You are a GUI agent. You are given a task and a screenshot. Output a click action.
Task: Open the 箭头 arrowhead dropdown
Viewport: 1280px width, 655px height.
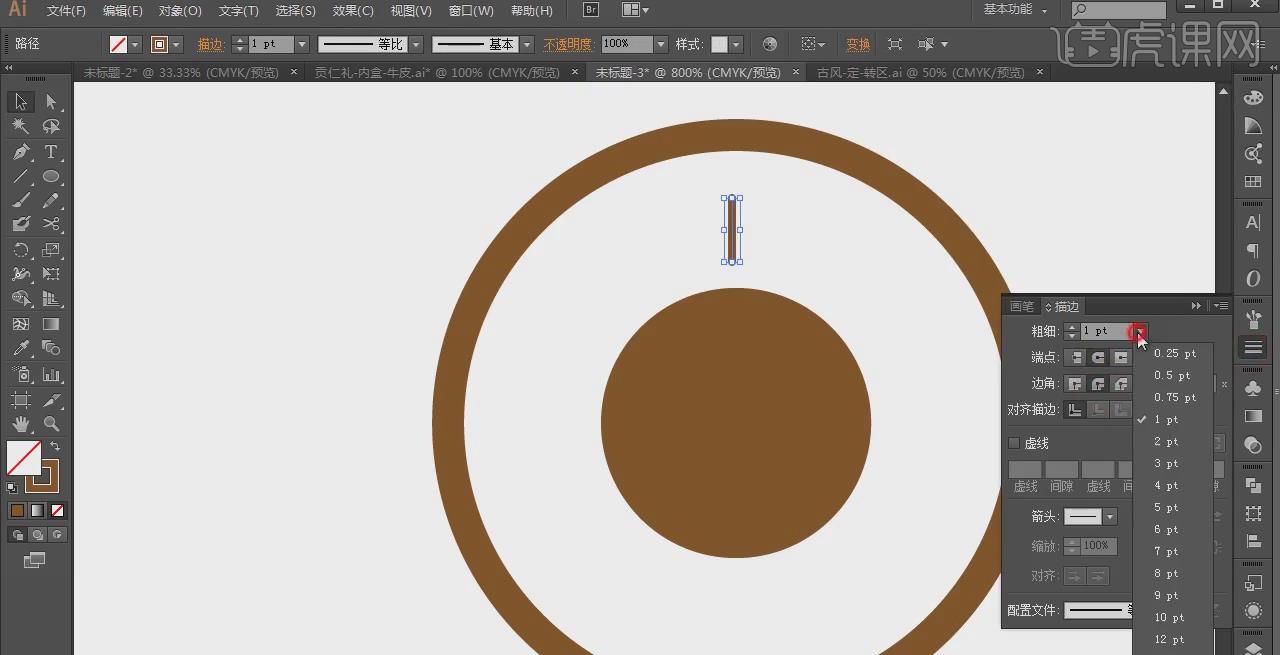[1109, 517]
